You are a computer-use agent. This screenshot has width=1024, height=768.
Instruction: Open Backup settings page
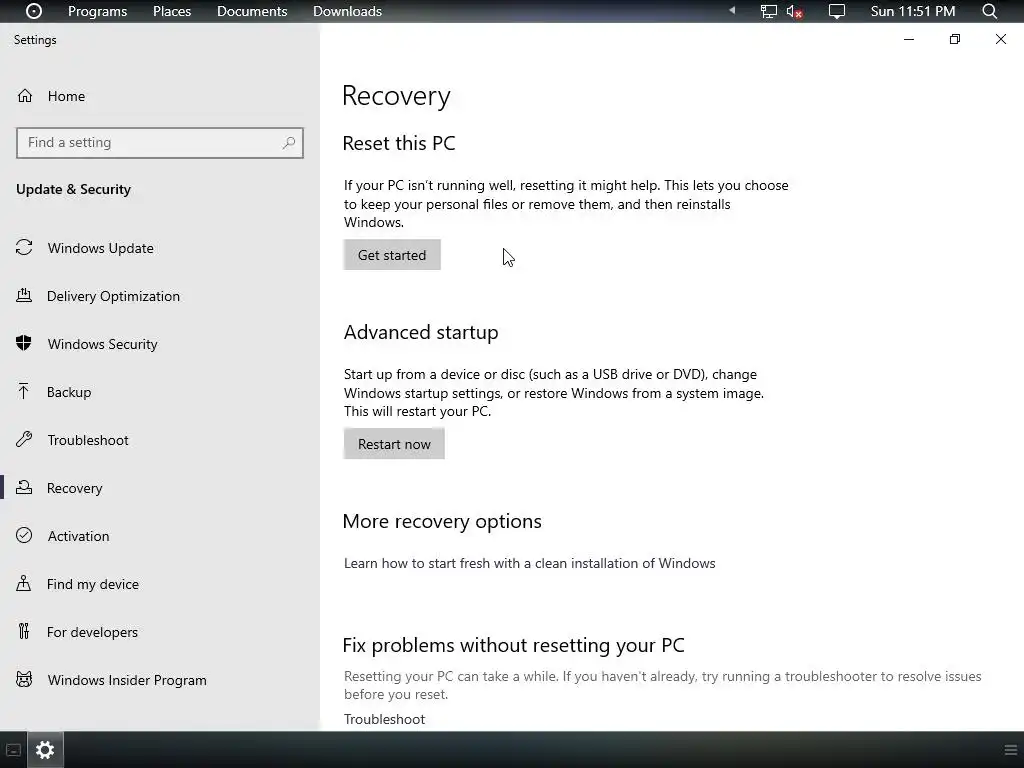(x=69, y=392)
